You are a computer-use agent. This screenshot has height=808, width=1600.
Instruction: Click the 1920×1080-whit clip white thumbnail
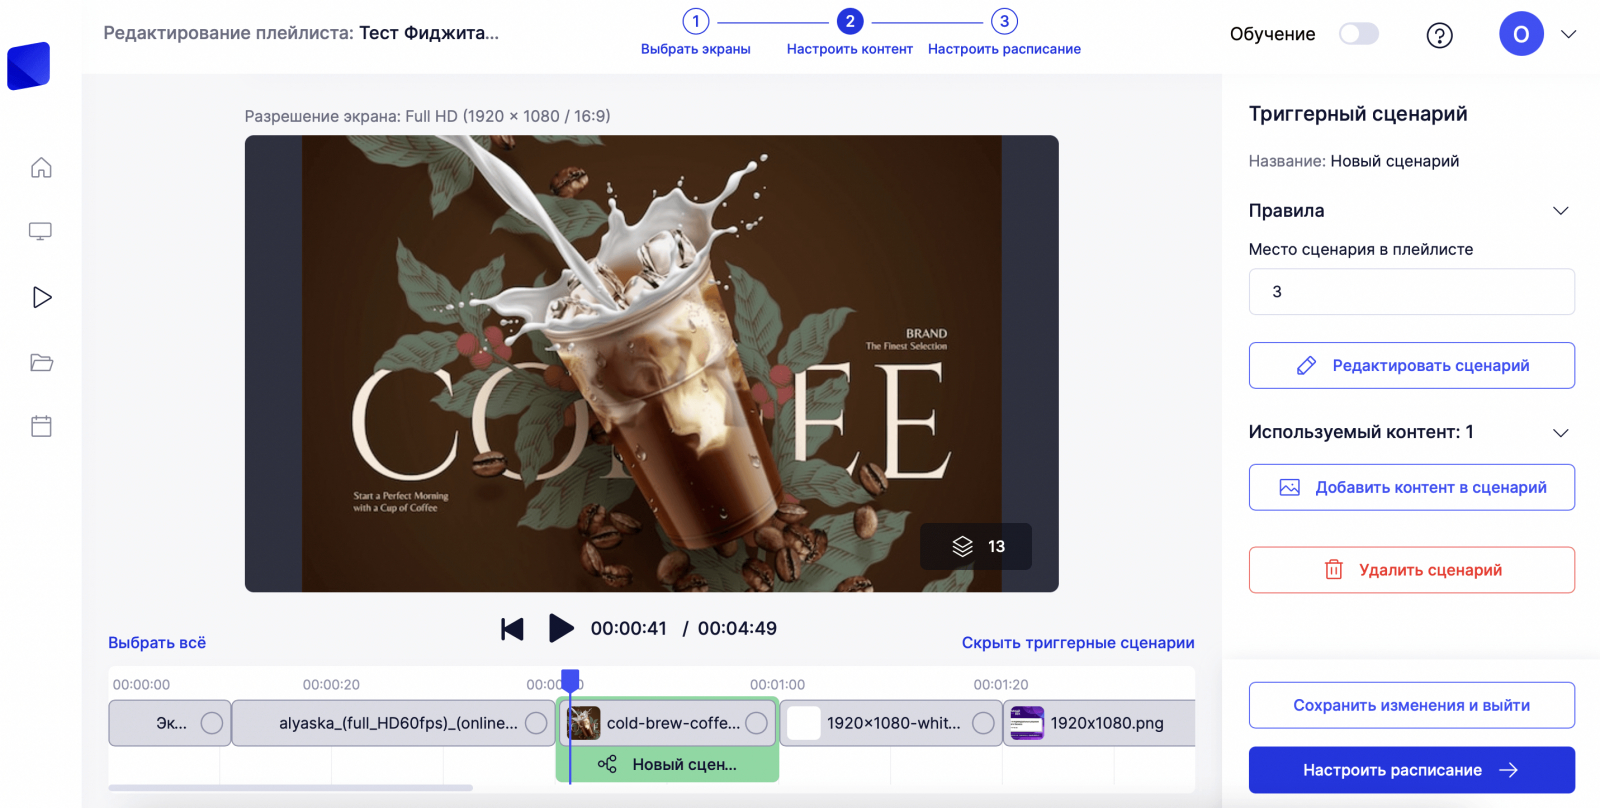tap(804, 723)
